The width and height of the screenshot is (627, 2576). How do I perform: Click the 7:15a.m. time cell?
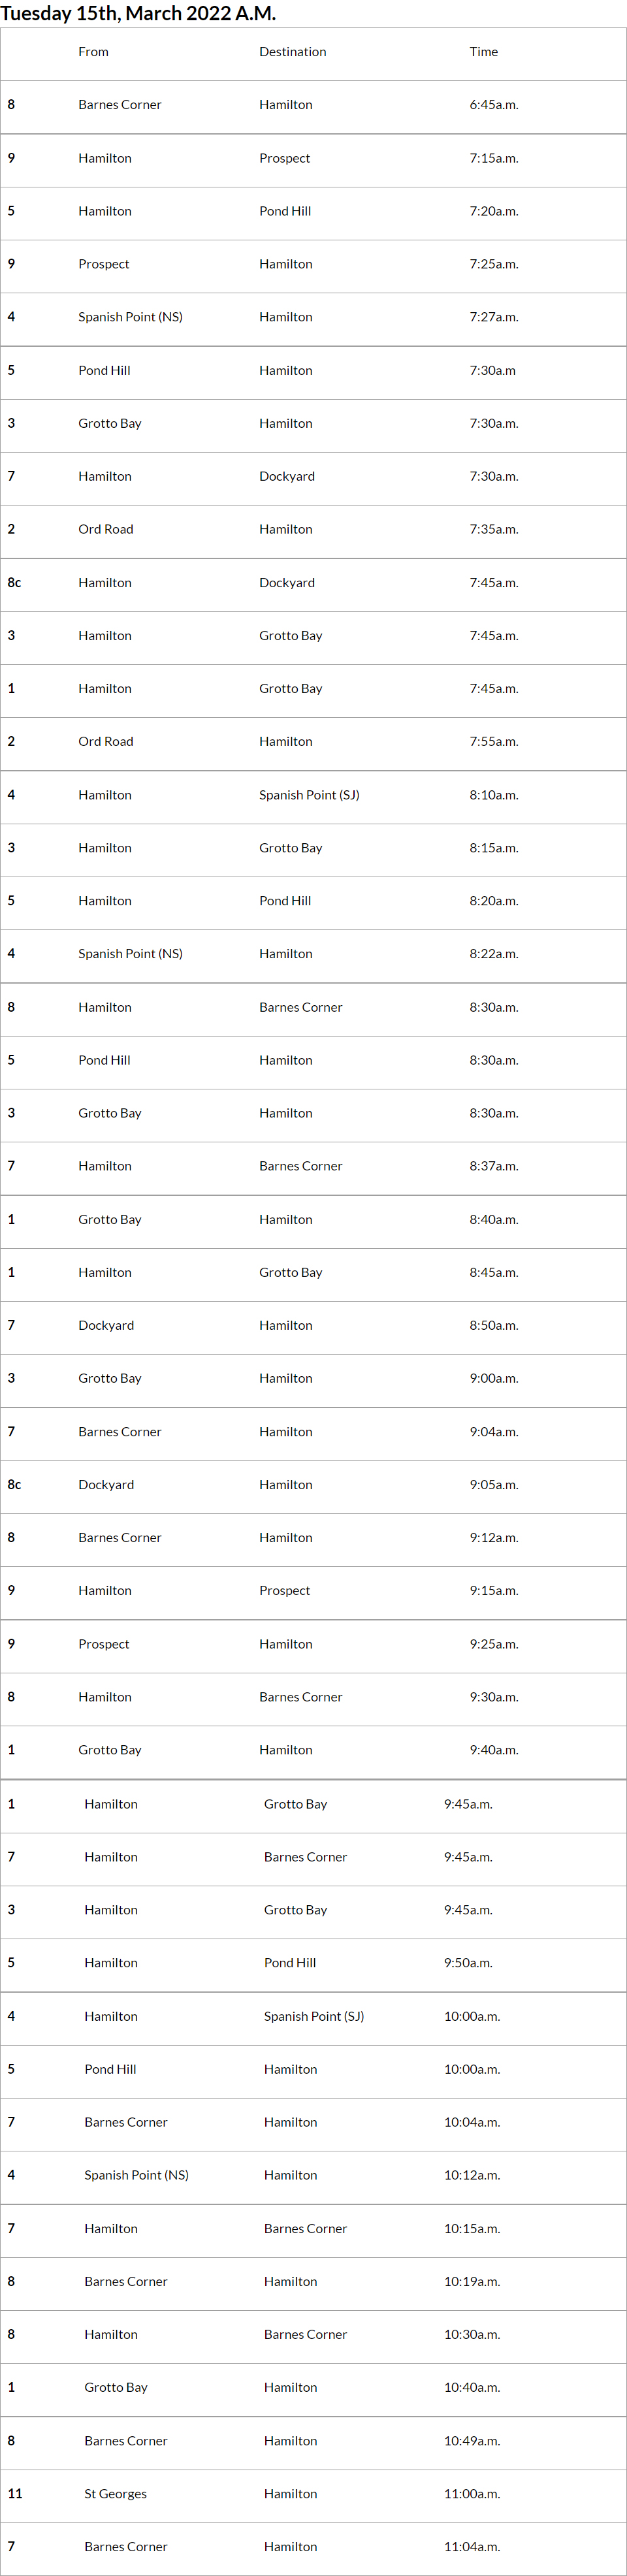pyautogui.click(x=493, y=158)
